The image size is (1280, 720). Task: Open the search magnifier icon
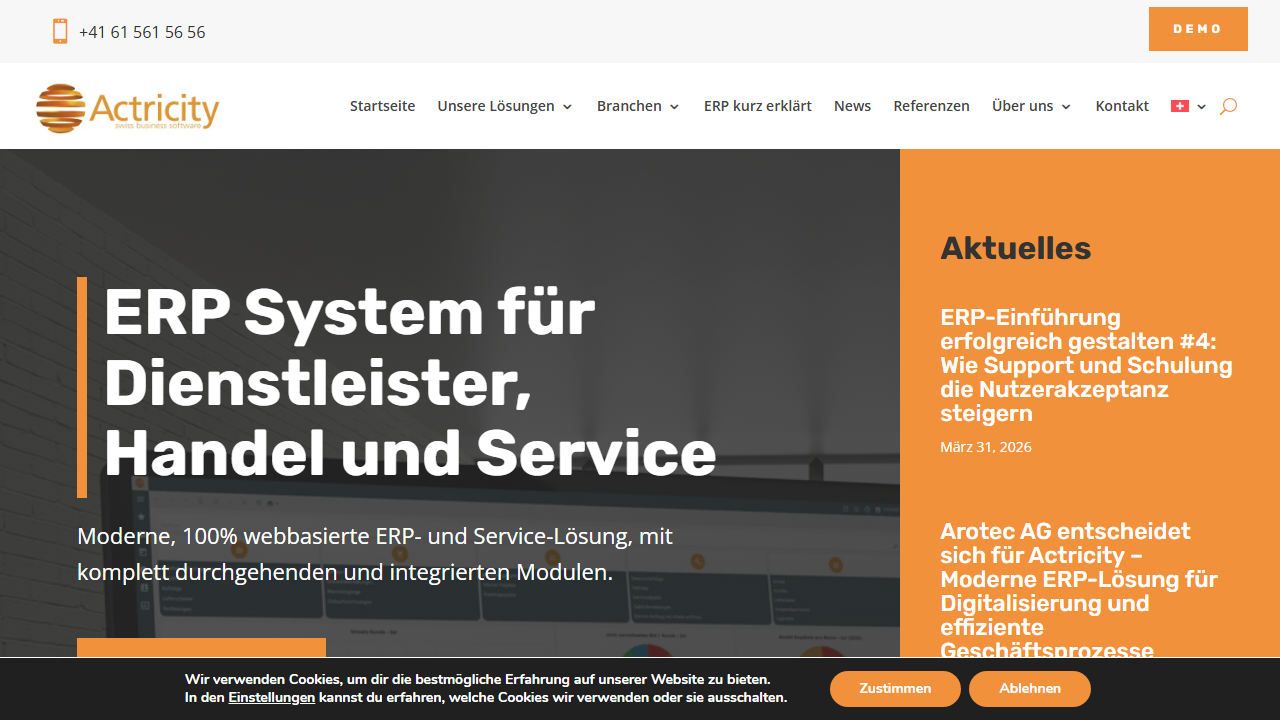[x=1228, y=106]
